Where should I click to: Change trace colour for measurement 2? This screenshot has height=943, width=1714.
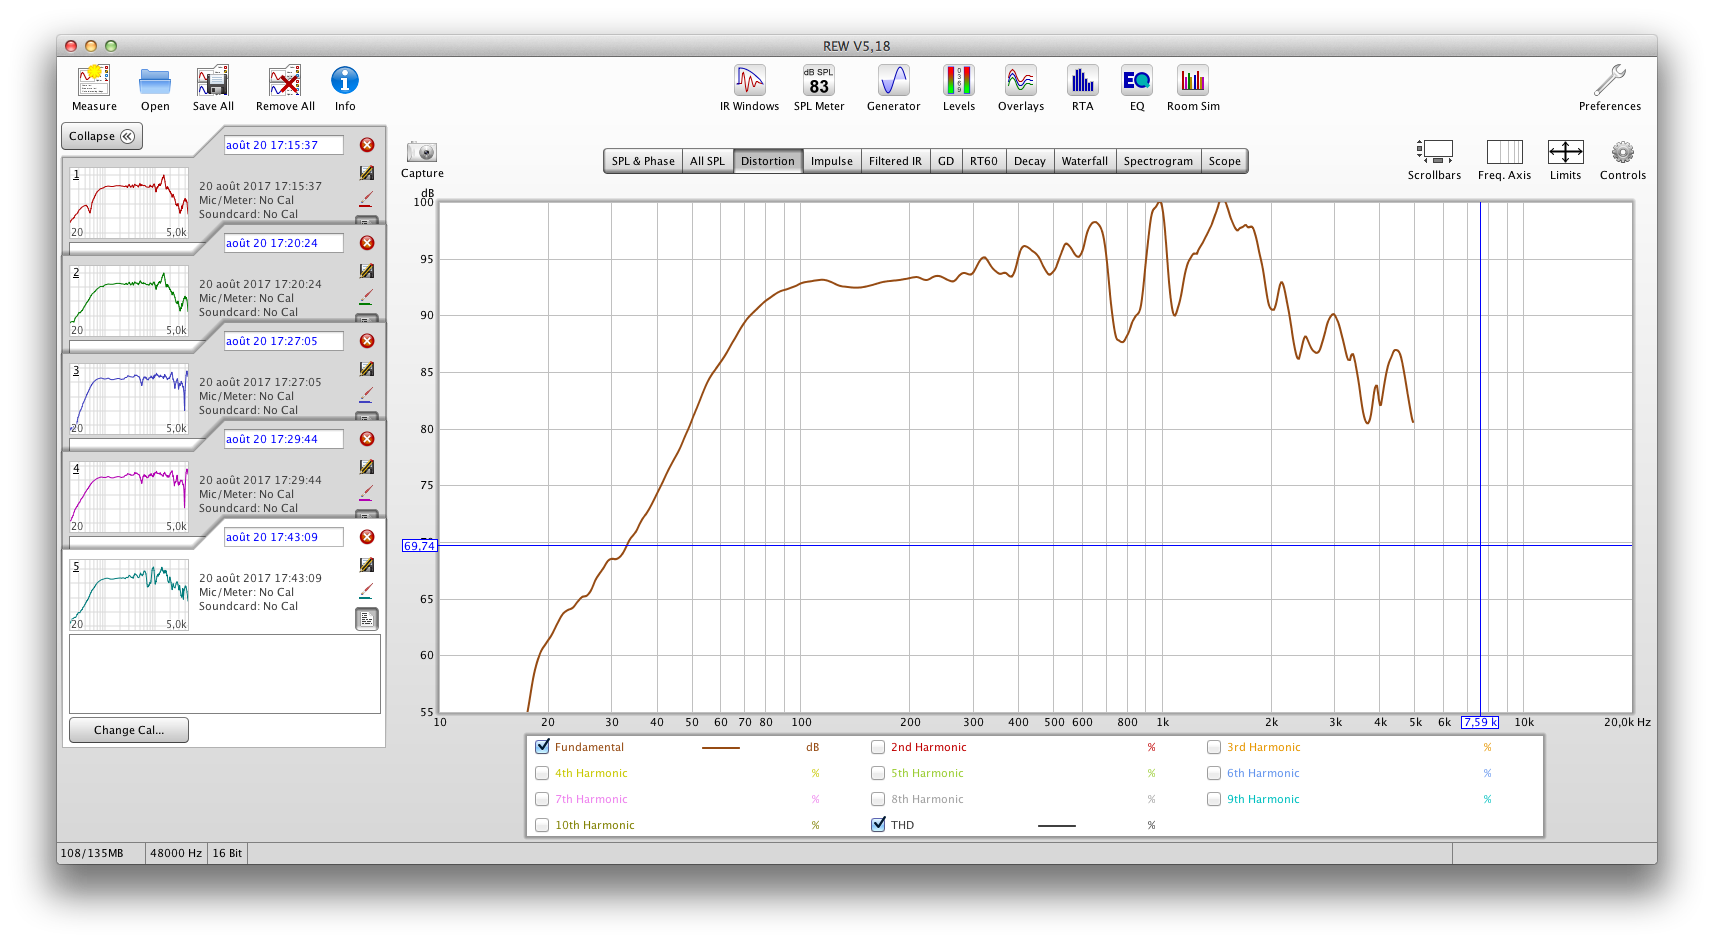tap(366, 298)
